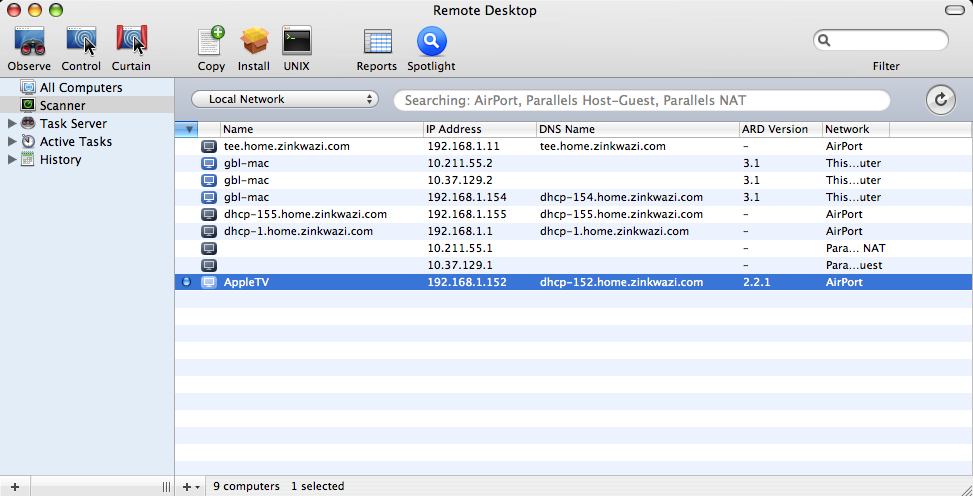Select the tee.home.zinkwazi.com row name
Screen dimensions: 973x496
click(287, 147)
